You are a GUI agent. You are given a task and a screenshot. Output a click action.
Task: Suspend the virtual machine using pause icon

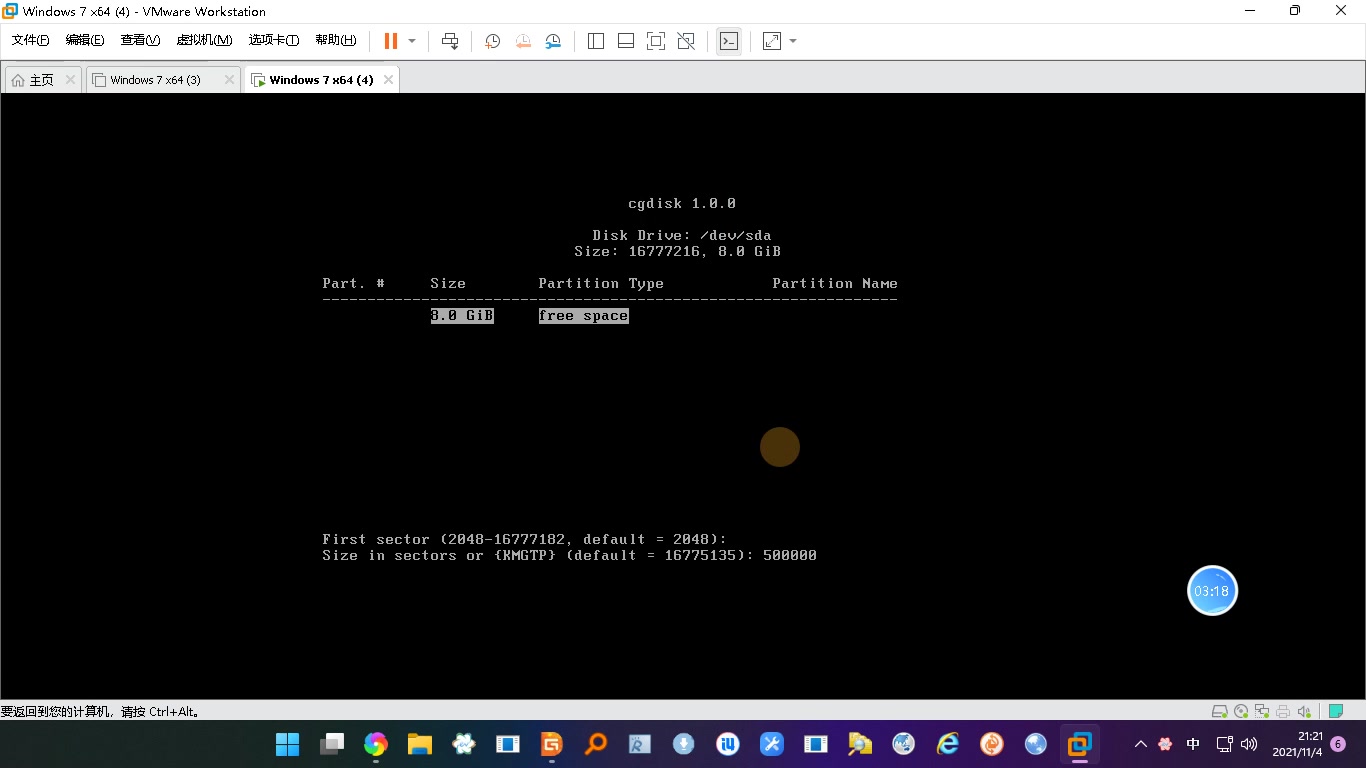pyautogui.click(x=390, y=41)
